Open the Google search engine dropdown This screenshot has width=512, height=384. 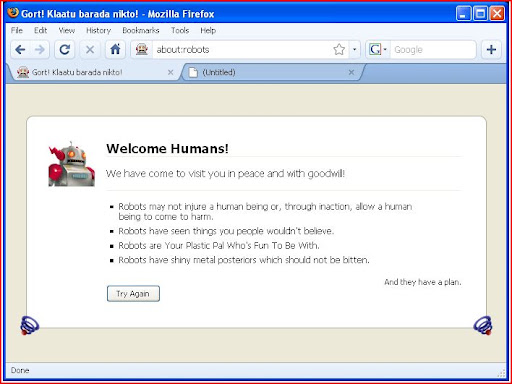[378, 50]
